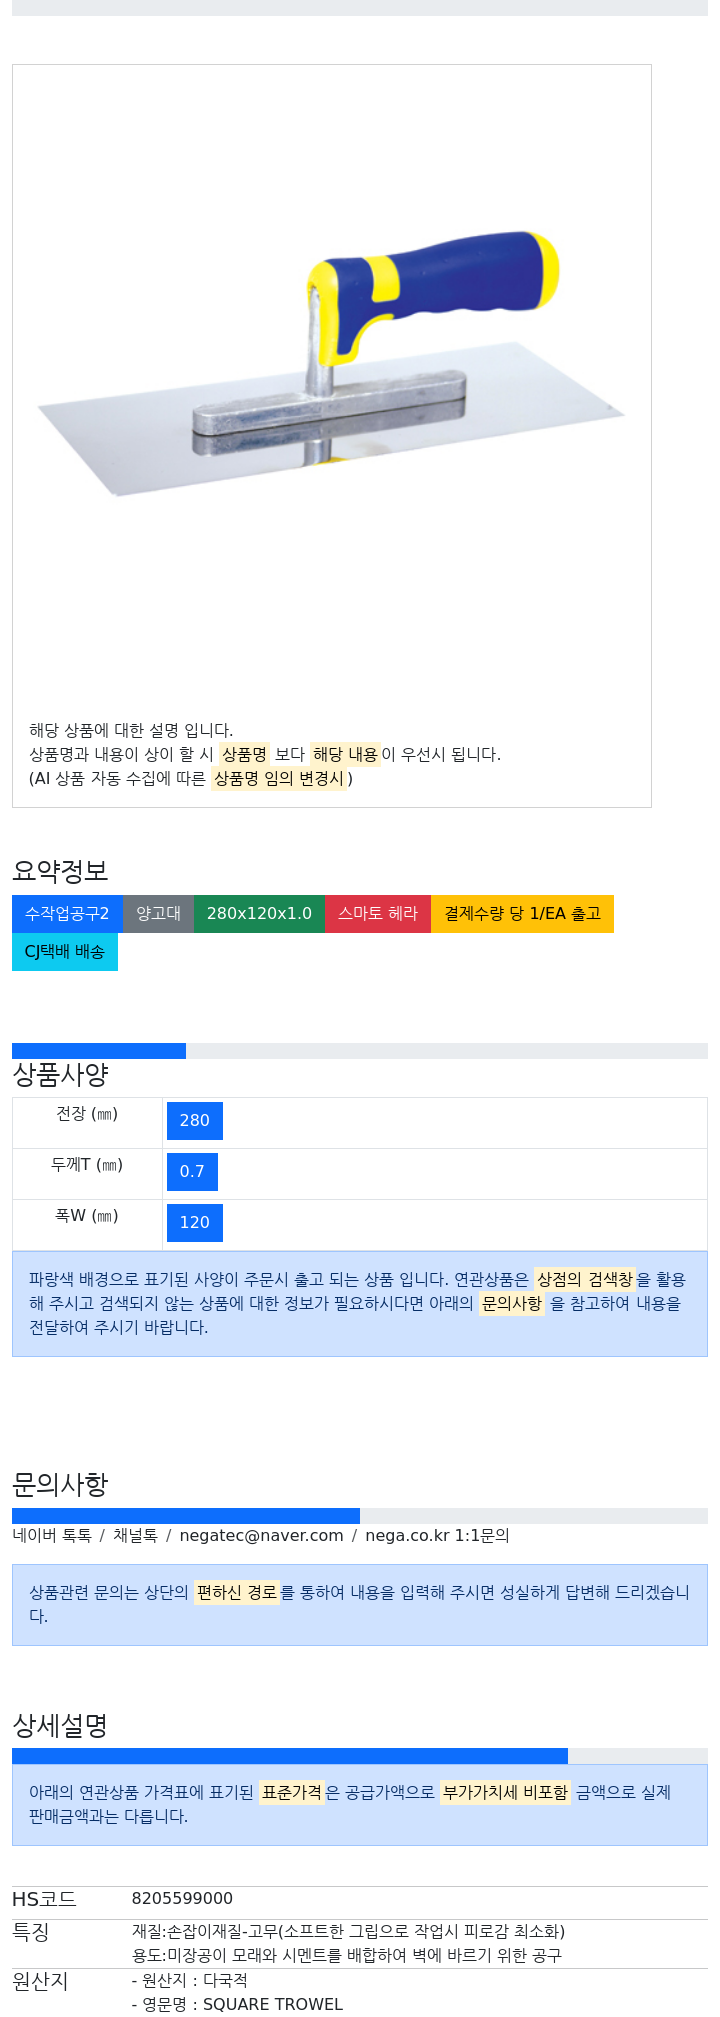This screenshot has width=720, height=2017.
Task: Click the 표준가격 highlighted text
Action: (x=292, y=1793)
